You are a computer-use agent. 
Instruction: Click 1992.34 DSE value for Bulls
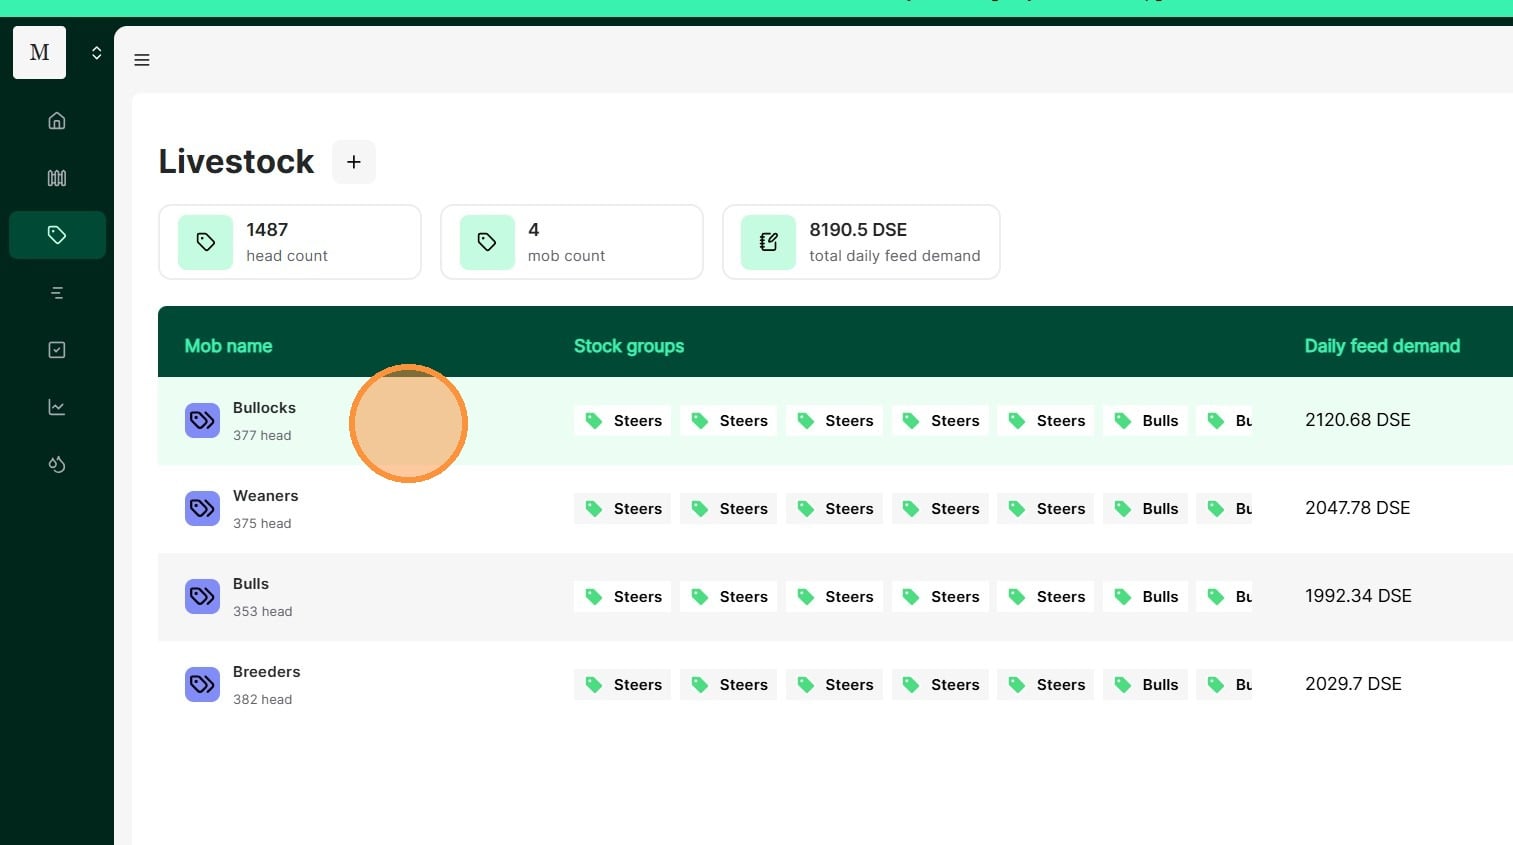pos(1358,596)
